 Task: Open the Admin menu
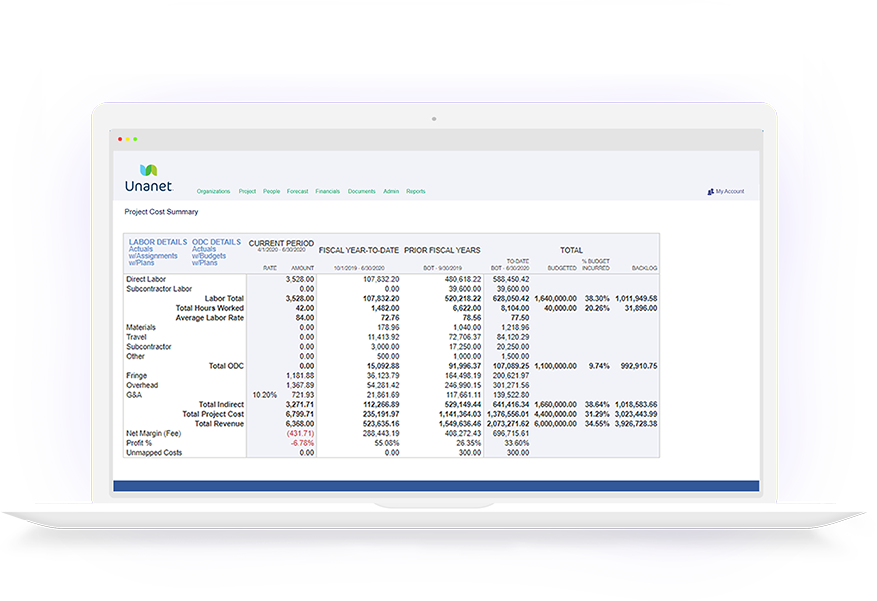(x=392, y=190)
